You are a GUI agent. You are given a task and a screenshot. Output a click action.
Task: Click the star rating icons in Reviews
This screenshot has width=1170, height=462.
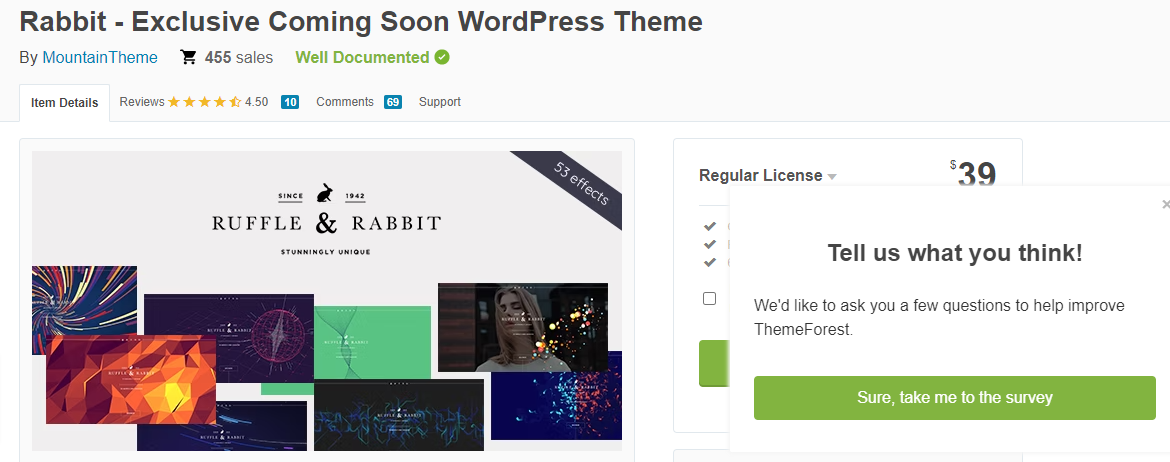click(x=204, y=102)
